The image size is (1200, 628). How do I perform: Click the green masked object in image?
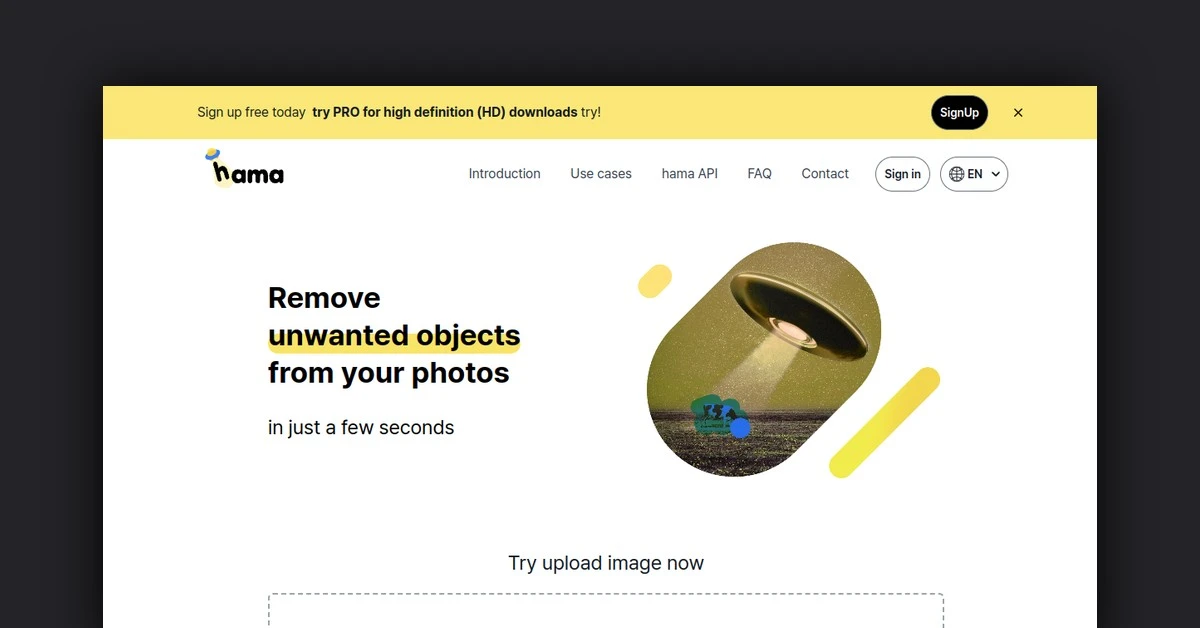714,415
